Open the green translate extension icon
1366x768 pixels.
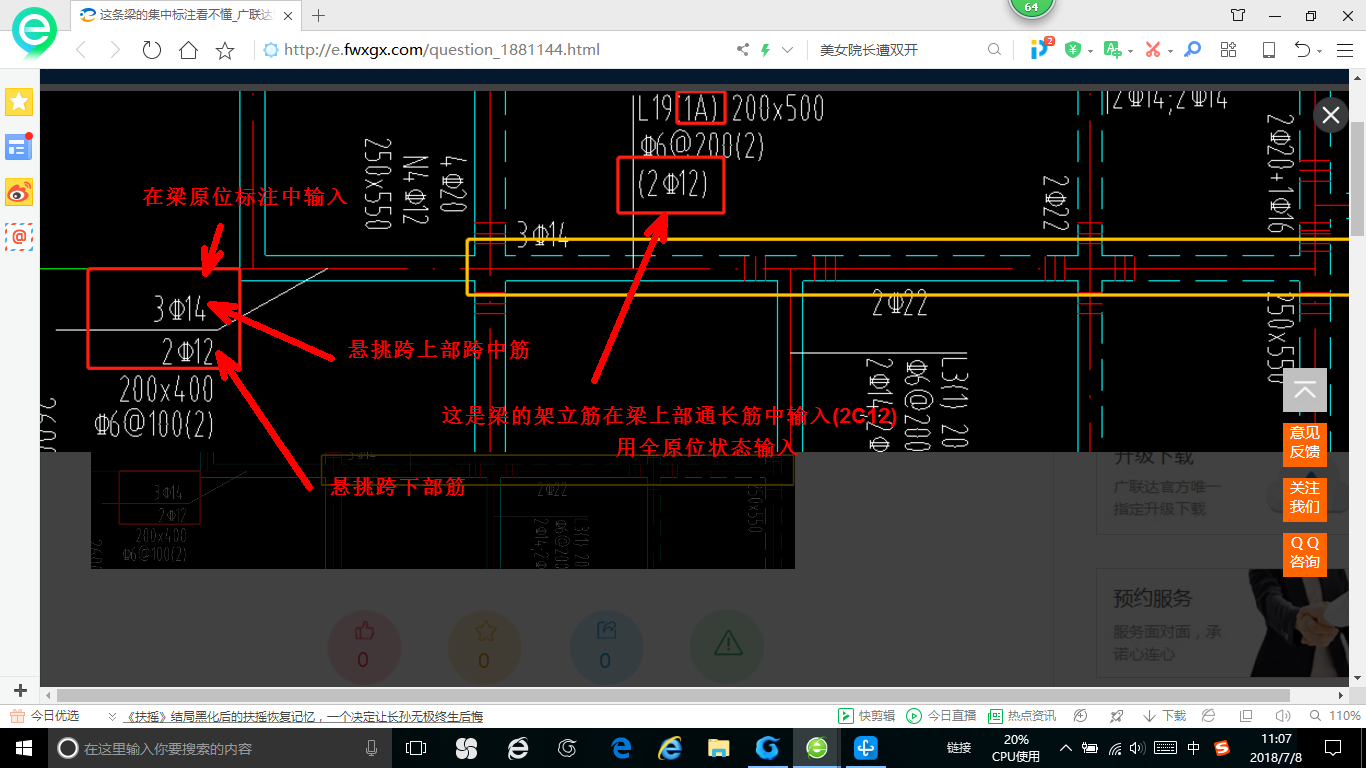pyautogui.click(x=1112, y=50)
